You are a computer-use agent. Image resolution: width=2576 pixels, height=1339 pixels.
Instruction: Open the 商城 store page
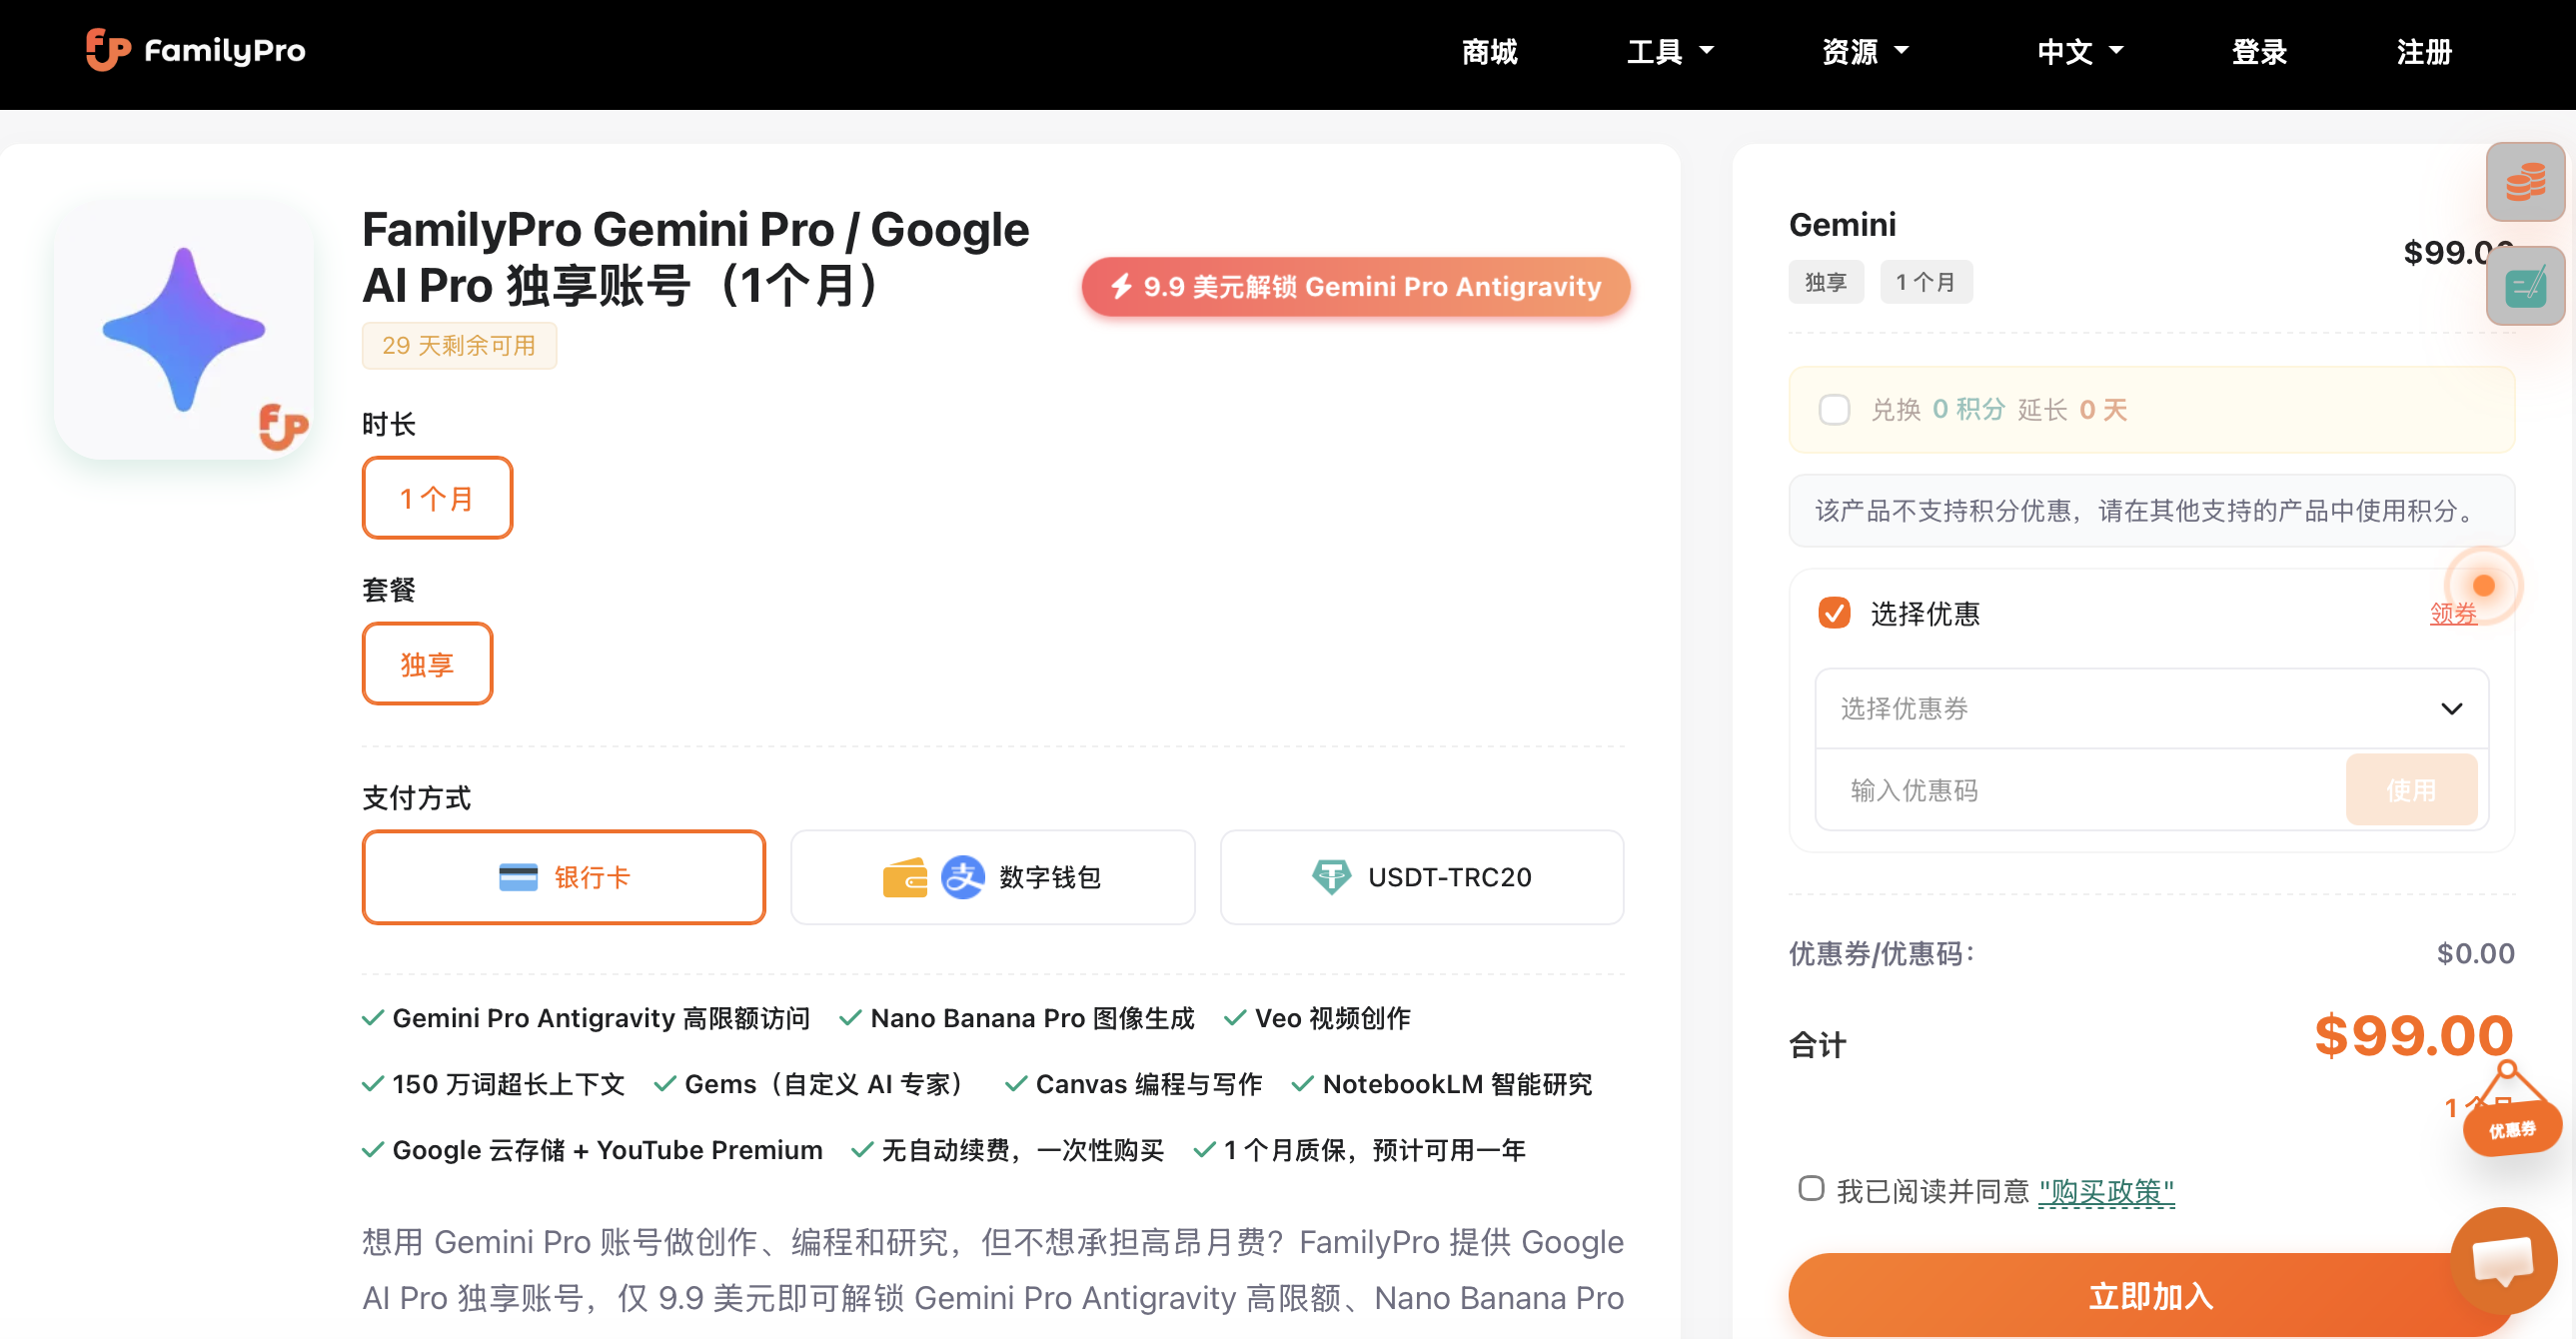(1489, 51)
